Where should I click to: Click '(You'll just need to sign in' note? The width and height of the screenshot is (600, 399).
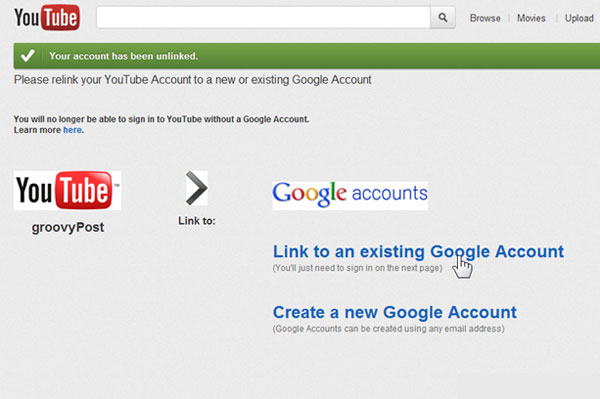357,268
